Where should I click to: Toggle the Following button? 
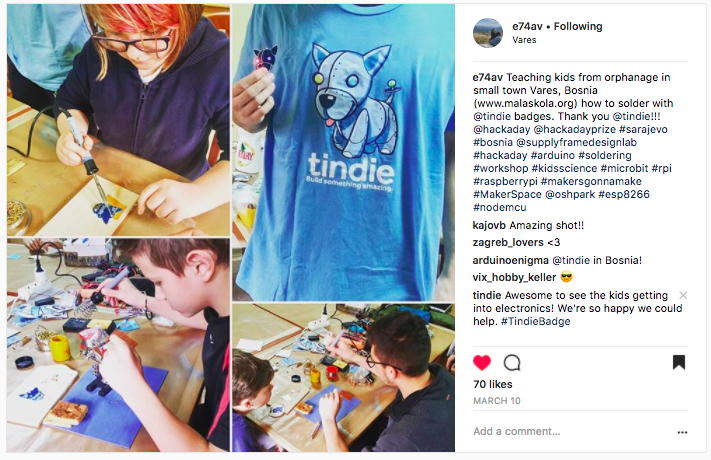tap(578, 26)
